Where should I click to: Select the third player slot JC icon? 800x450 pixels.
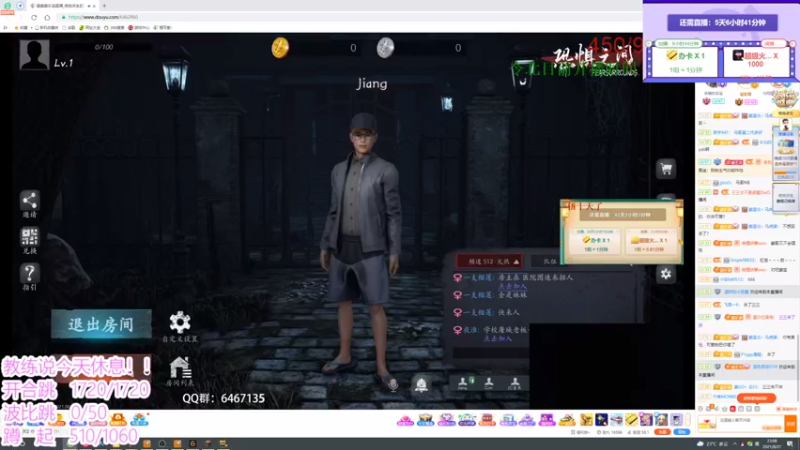pyautogui.click(x=514, y=383)
